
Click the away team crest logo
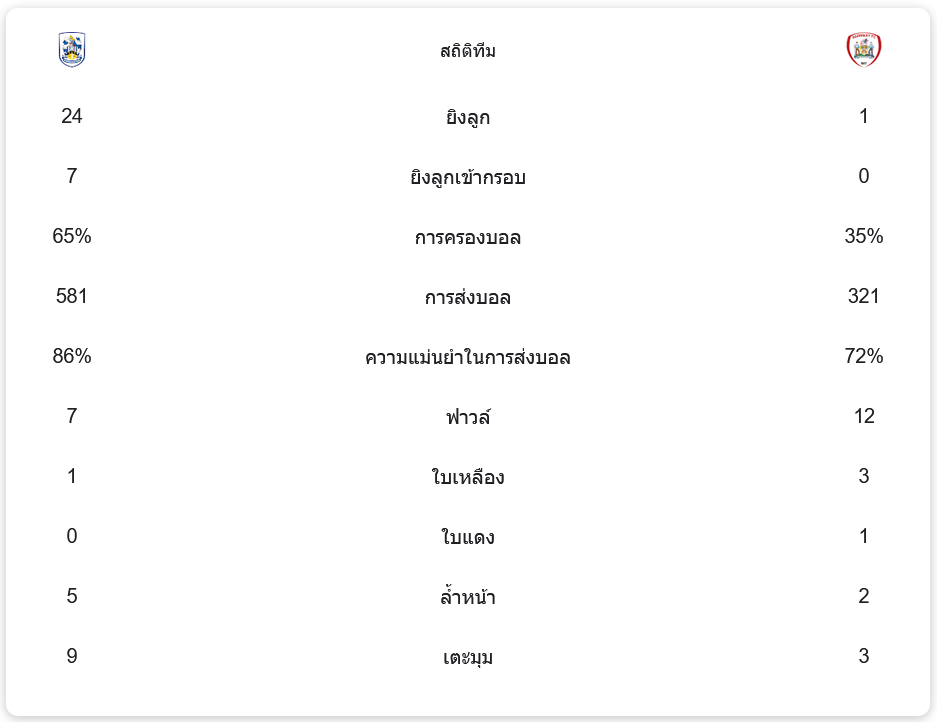click(x=864, y=50)
